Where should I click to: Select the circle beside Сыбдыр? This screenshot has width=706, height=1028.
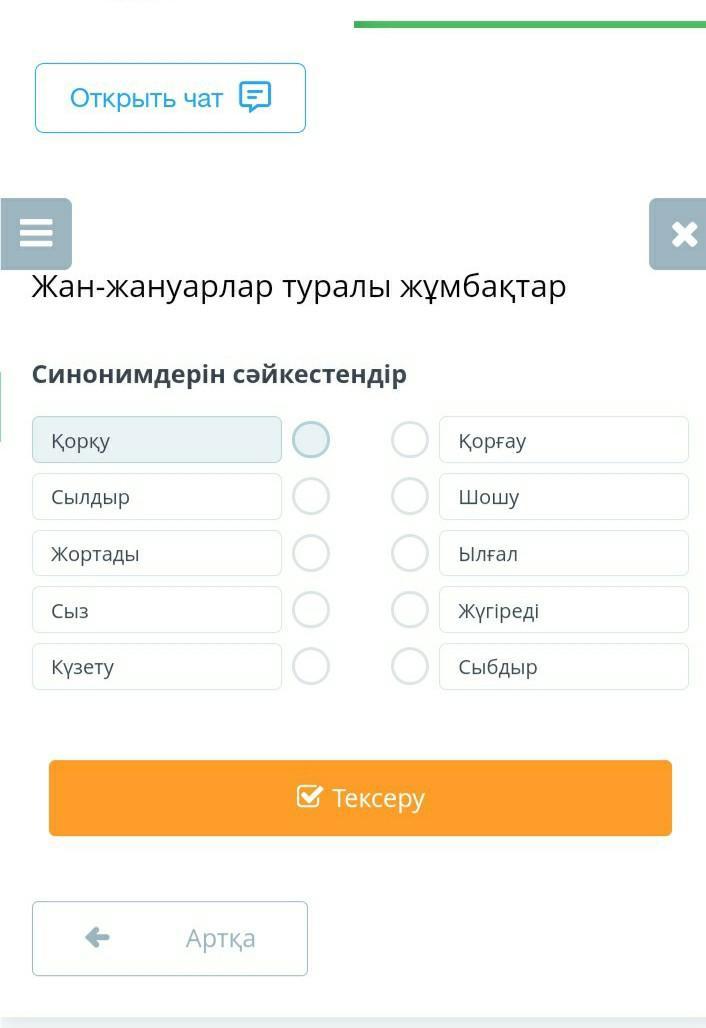click(x=410, y=666)
